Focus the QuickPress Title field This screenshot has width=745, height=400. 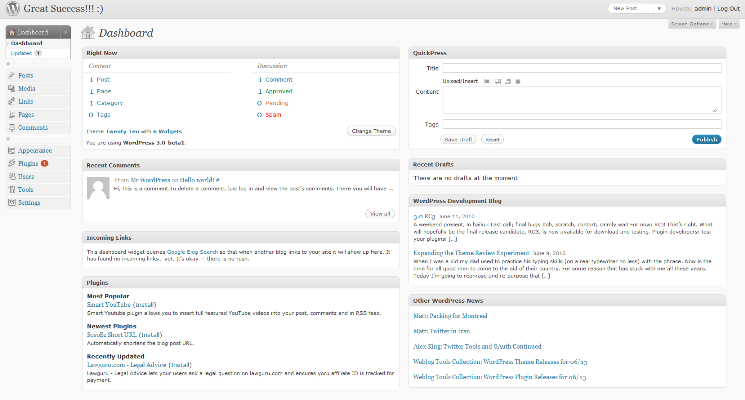582,68
